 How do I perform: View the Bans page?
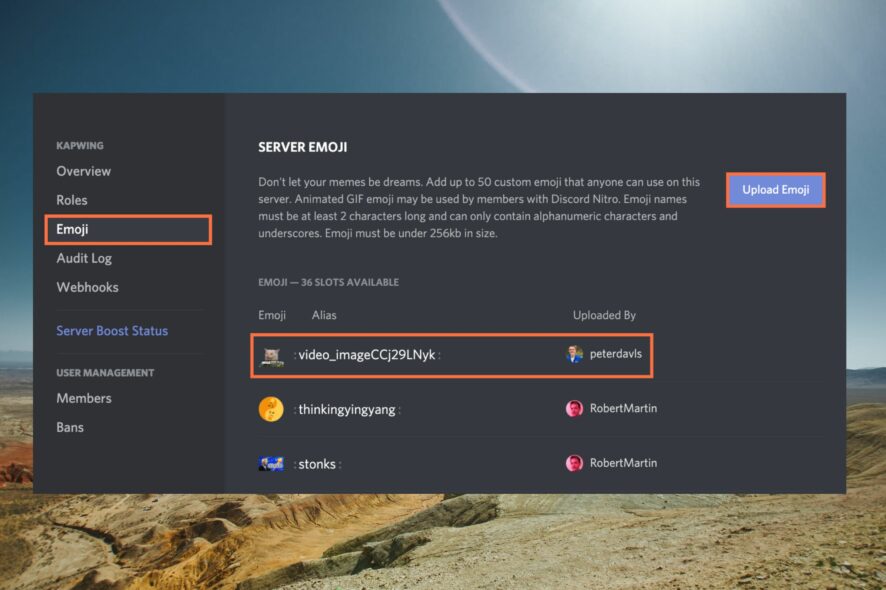71,427
